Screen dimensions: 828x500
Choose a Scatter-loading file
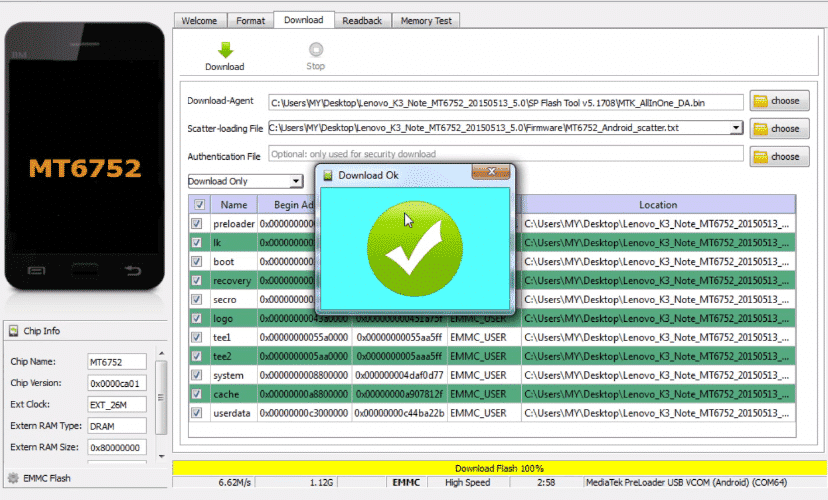pos(779,129)
